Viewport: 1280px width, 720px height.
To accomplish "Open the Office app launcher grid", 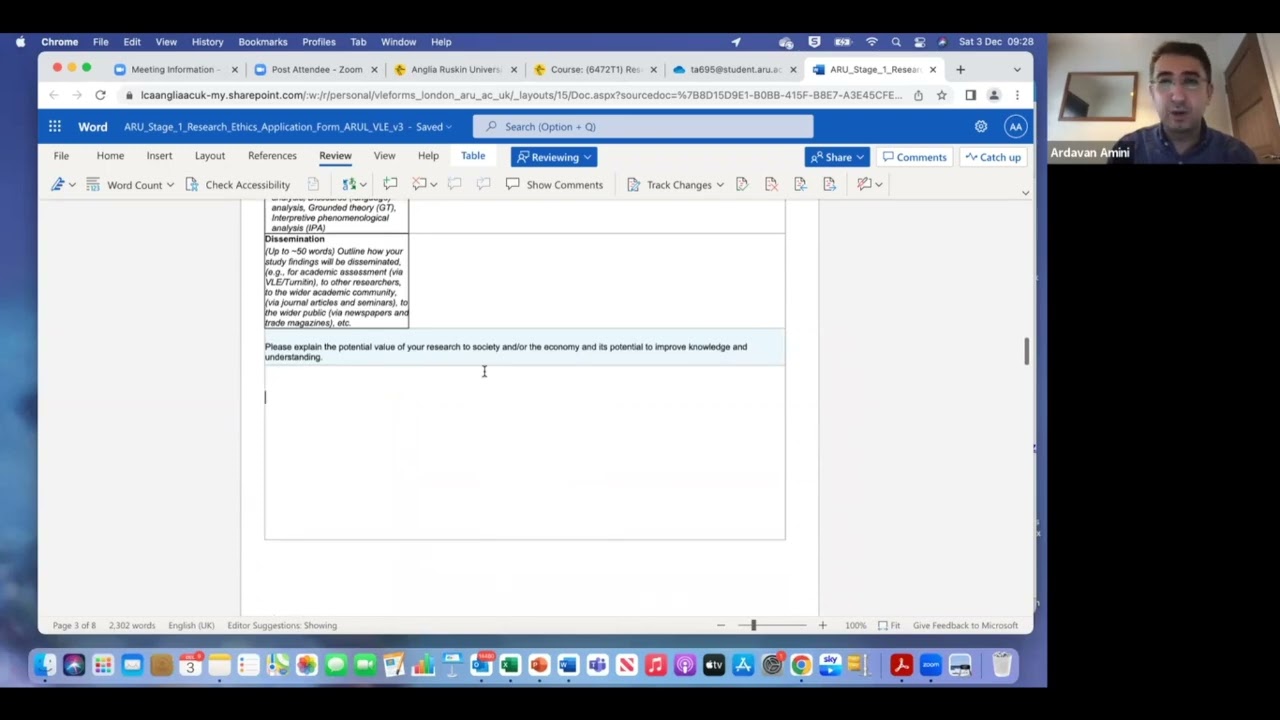I will point(55,126).
